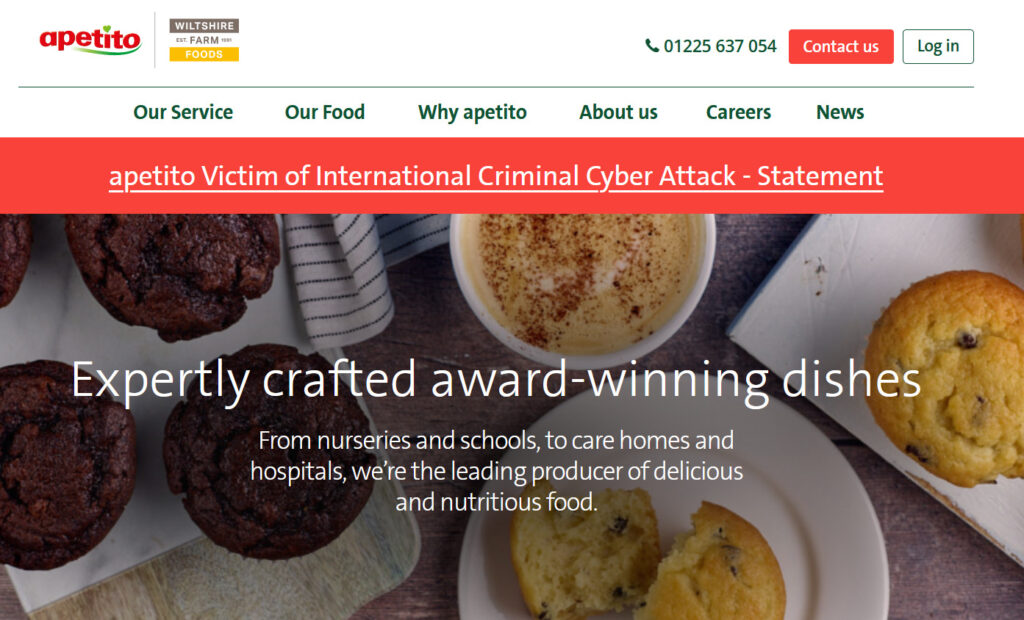
Task: Open the Contact us button
Action: tap(840, 46)
